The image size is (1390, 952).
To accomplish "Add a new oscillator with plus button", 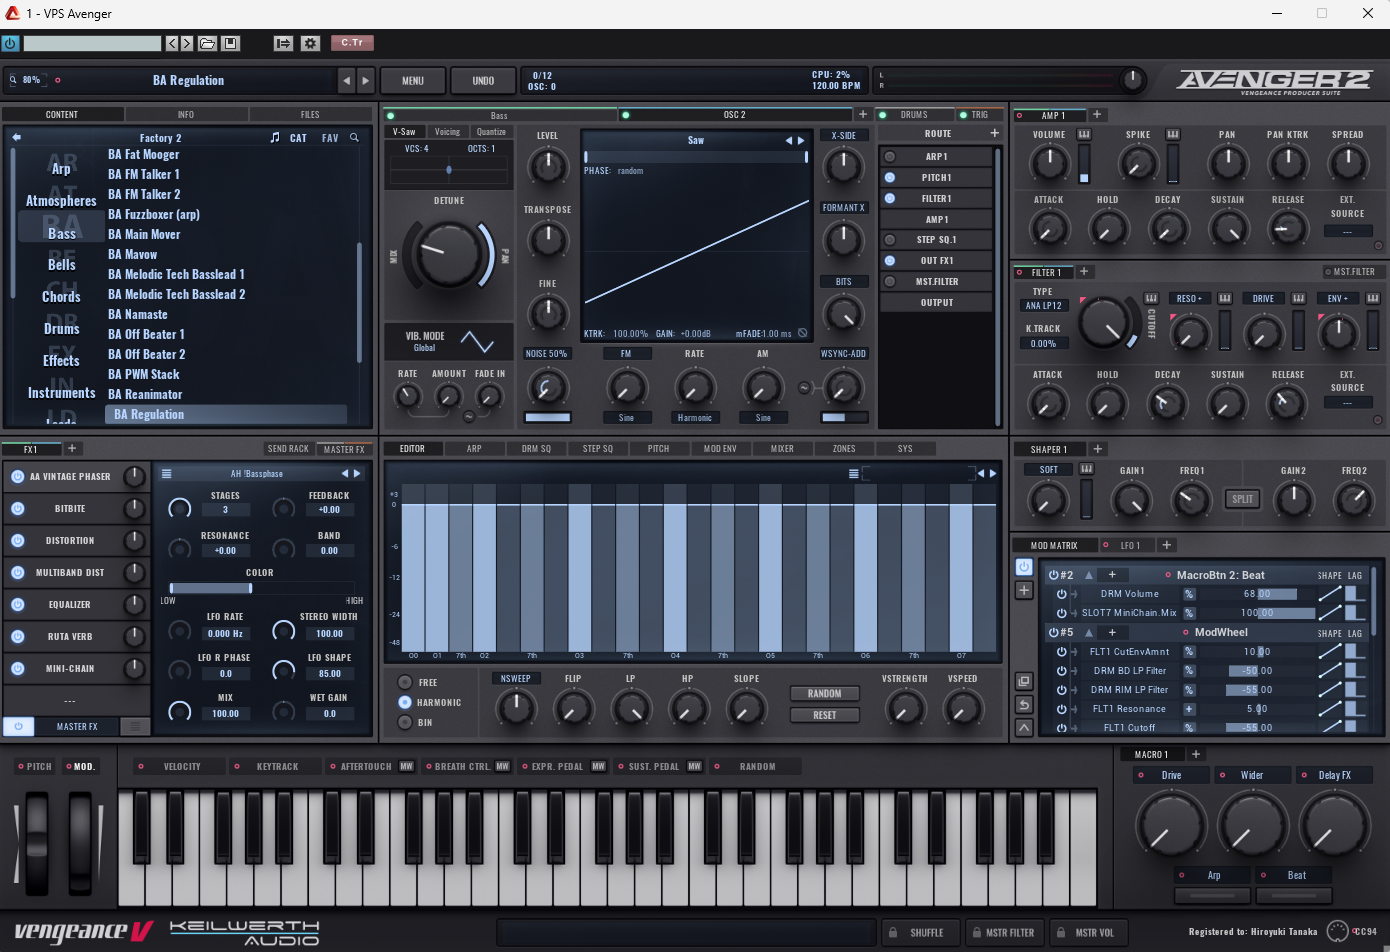I will point(863,114).
